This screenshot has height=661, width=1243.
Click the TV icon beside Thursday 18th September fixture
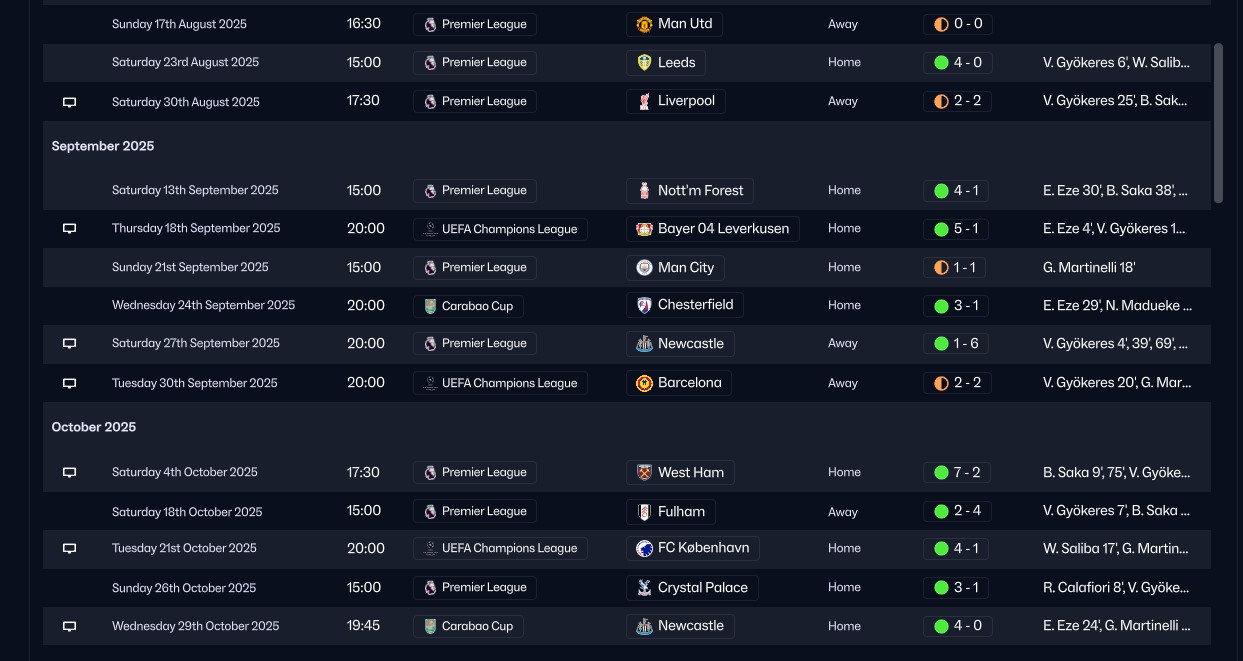70,229
